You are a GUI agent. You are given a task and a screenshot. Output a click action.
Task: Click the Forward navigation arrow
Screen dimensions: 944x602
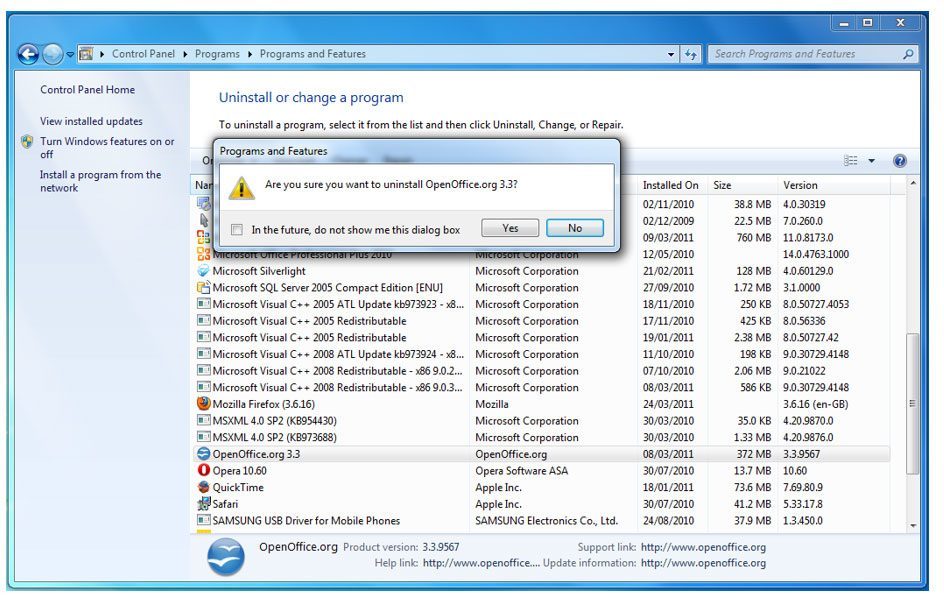(52, 54)
